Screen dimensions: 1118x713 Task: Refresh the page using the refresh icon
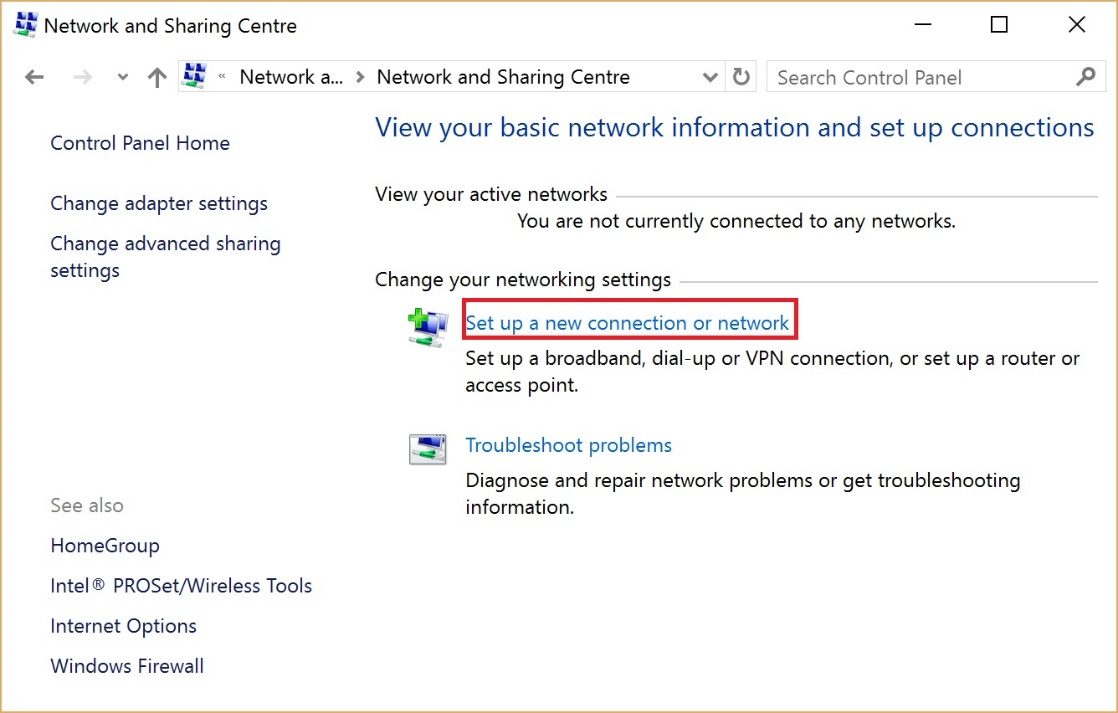pos(741,76)
